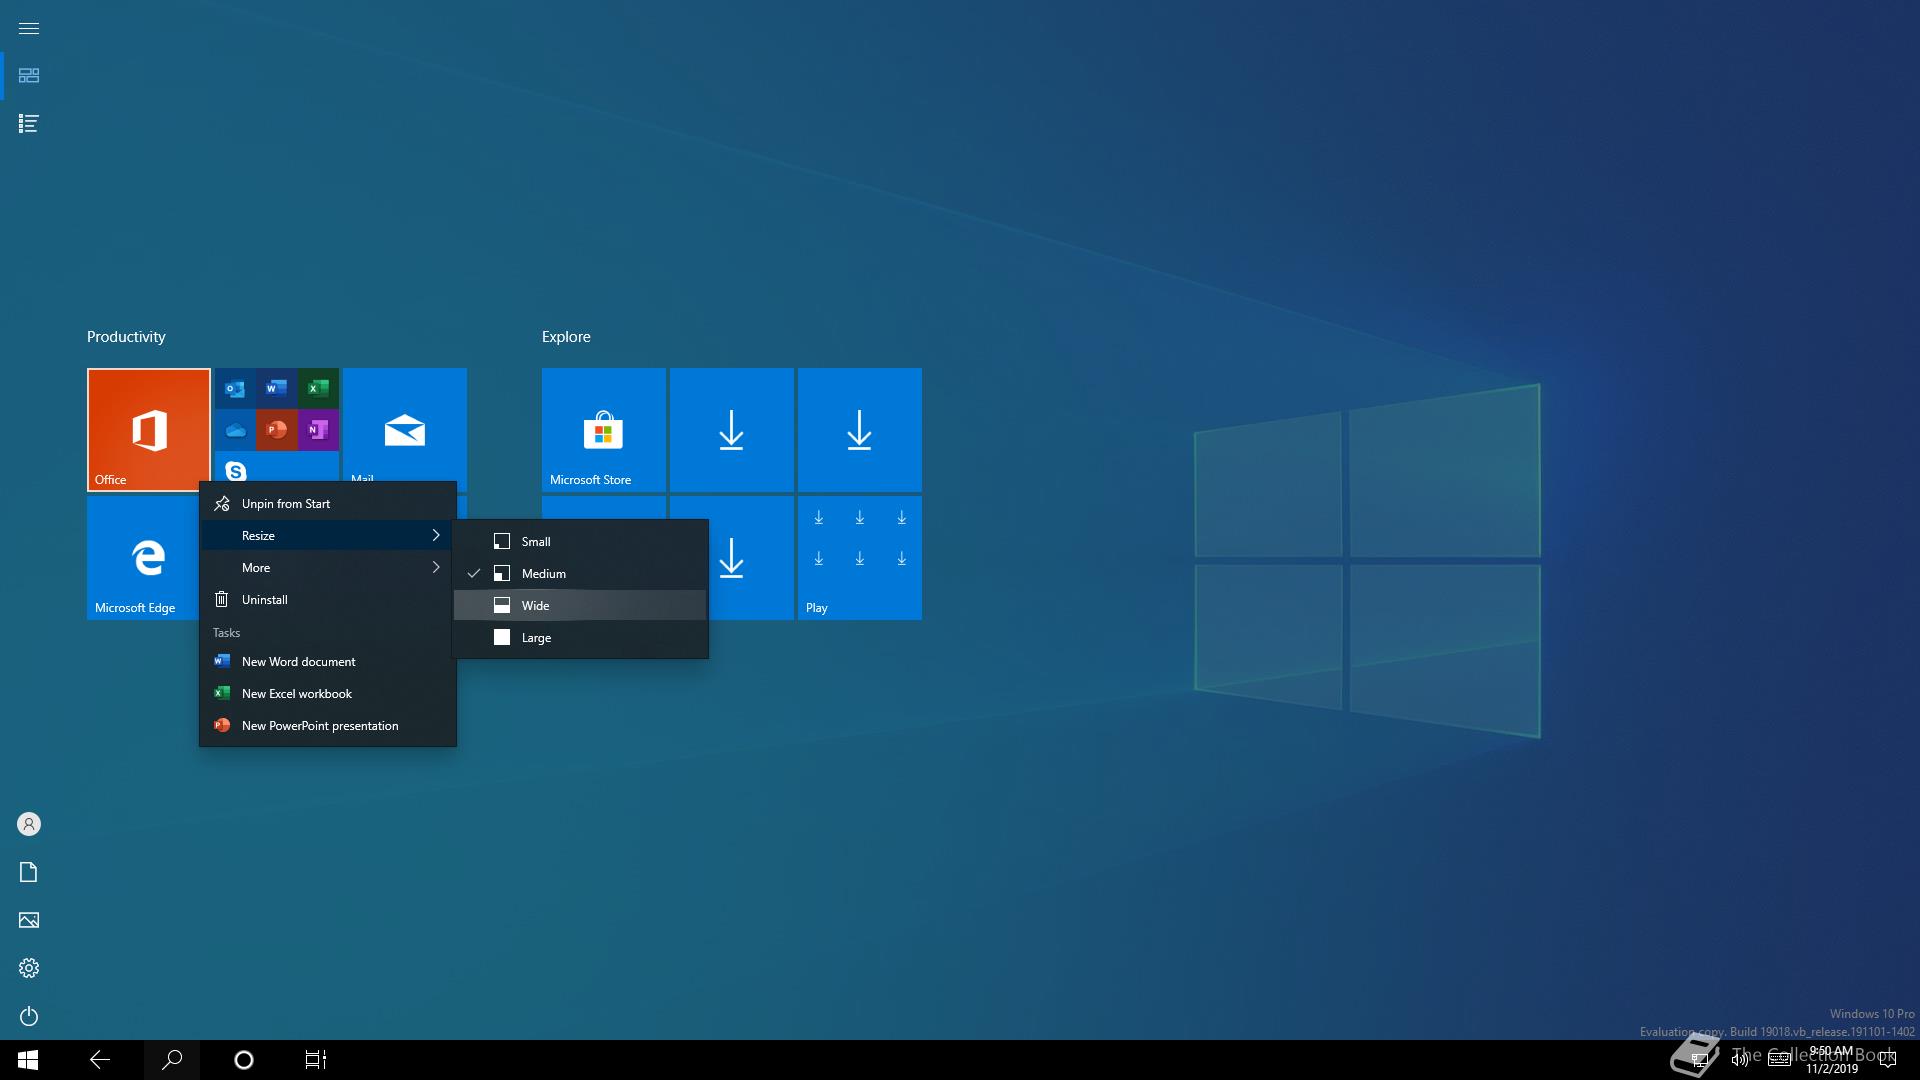
Task: Select Small tile size
Action: (580, 541)
